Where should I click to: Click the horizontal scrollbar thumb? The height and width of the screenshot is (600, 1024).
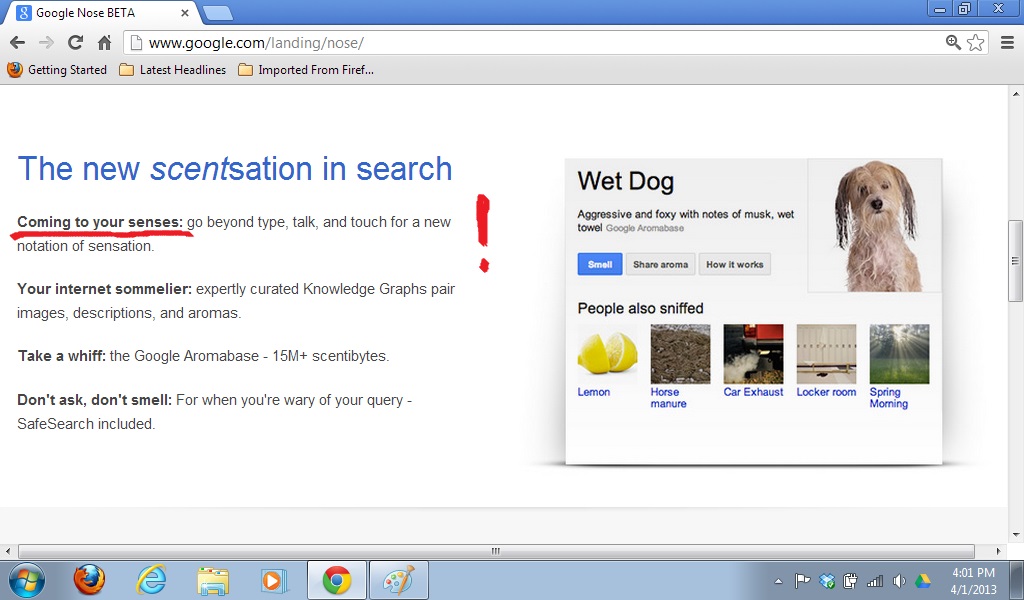[x=496, y=552]
